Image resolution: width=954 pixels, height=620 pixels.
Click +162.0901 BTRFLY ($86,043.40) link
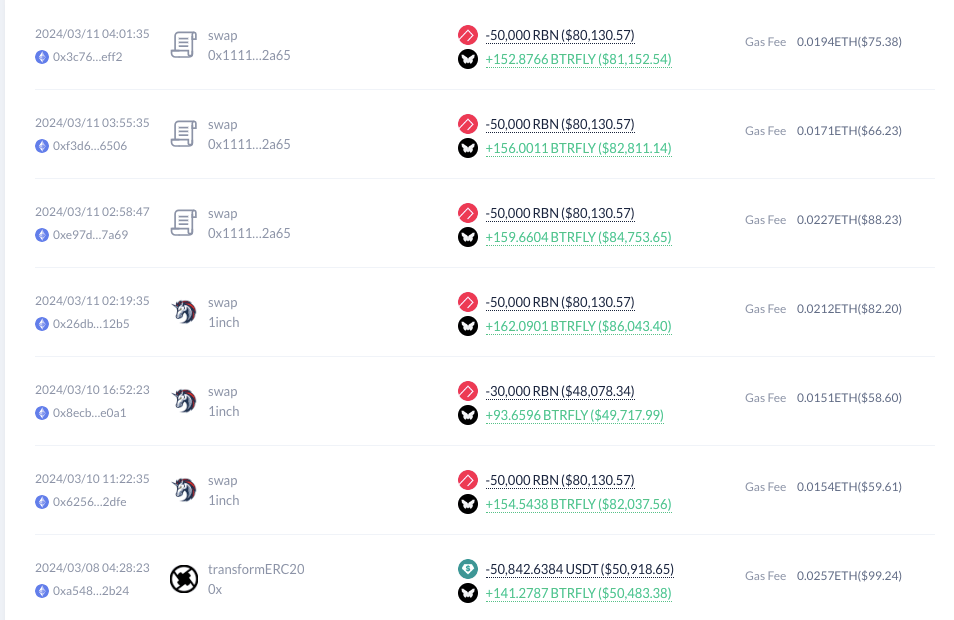[x=579, y=327]
